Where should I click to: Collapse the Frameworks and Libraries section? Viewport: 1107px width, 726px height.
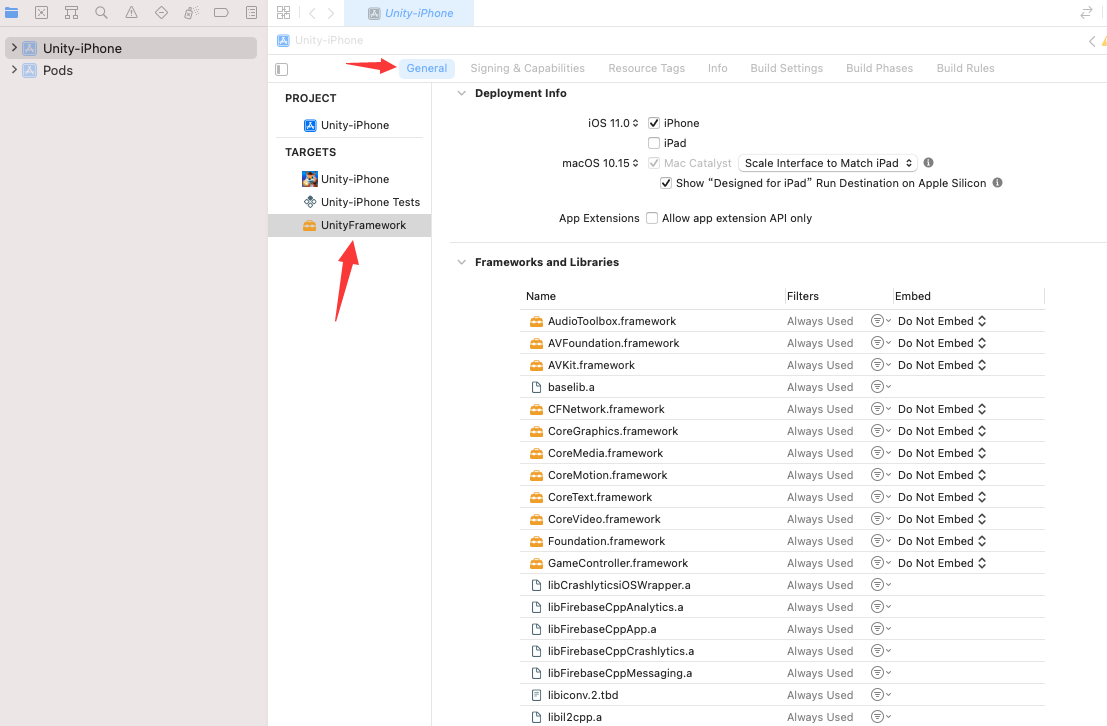(x=462, y=262)
